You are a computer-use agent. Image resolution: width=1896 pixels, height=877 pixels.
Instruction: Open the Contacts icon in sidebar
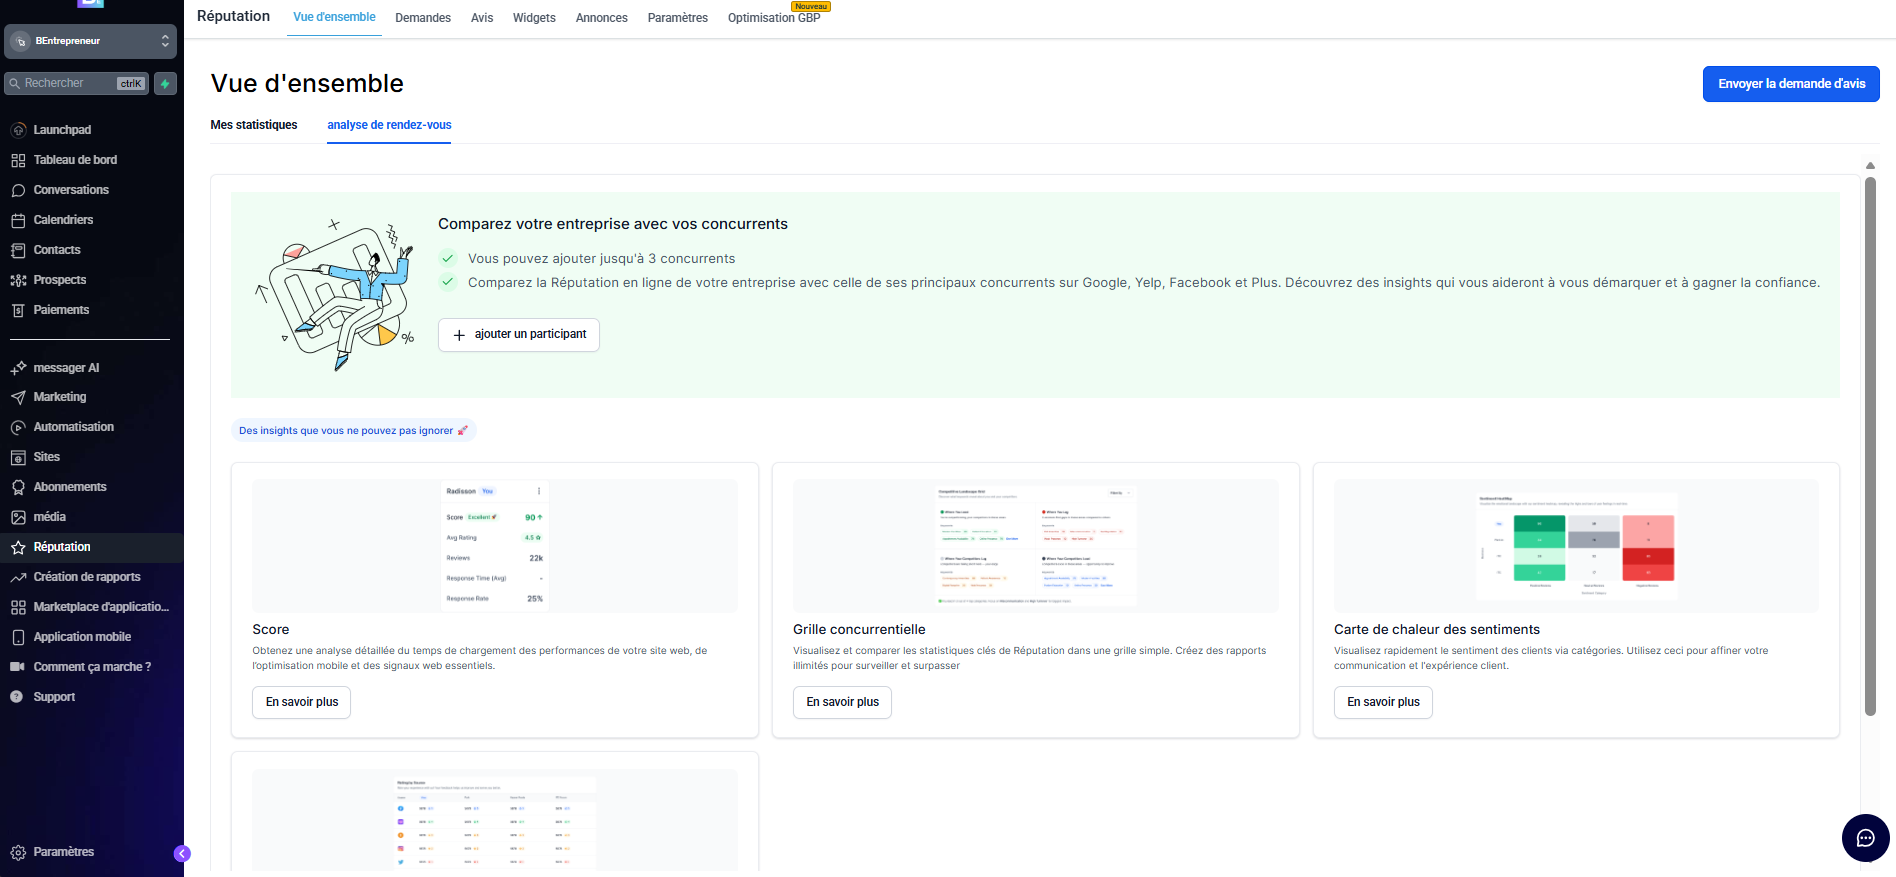pyautogui.click(x=18, y=250)
